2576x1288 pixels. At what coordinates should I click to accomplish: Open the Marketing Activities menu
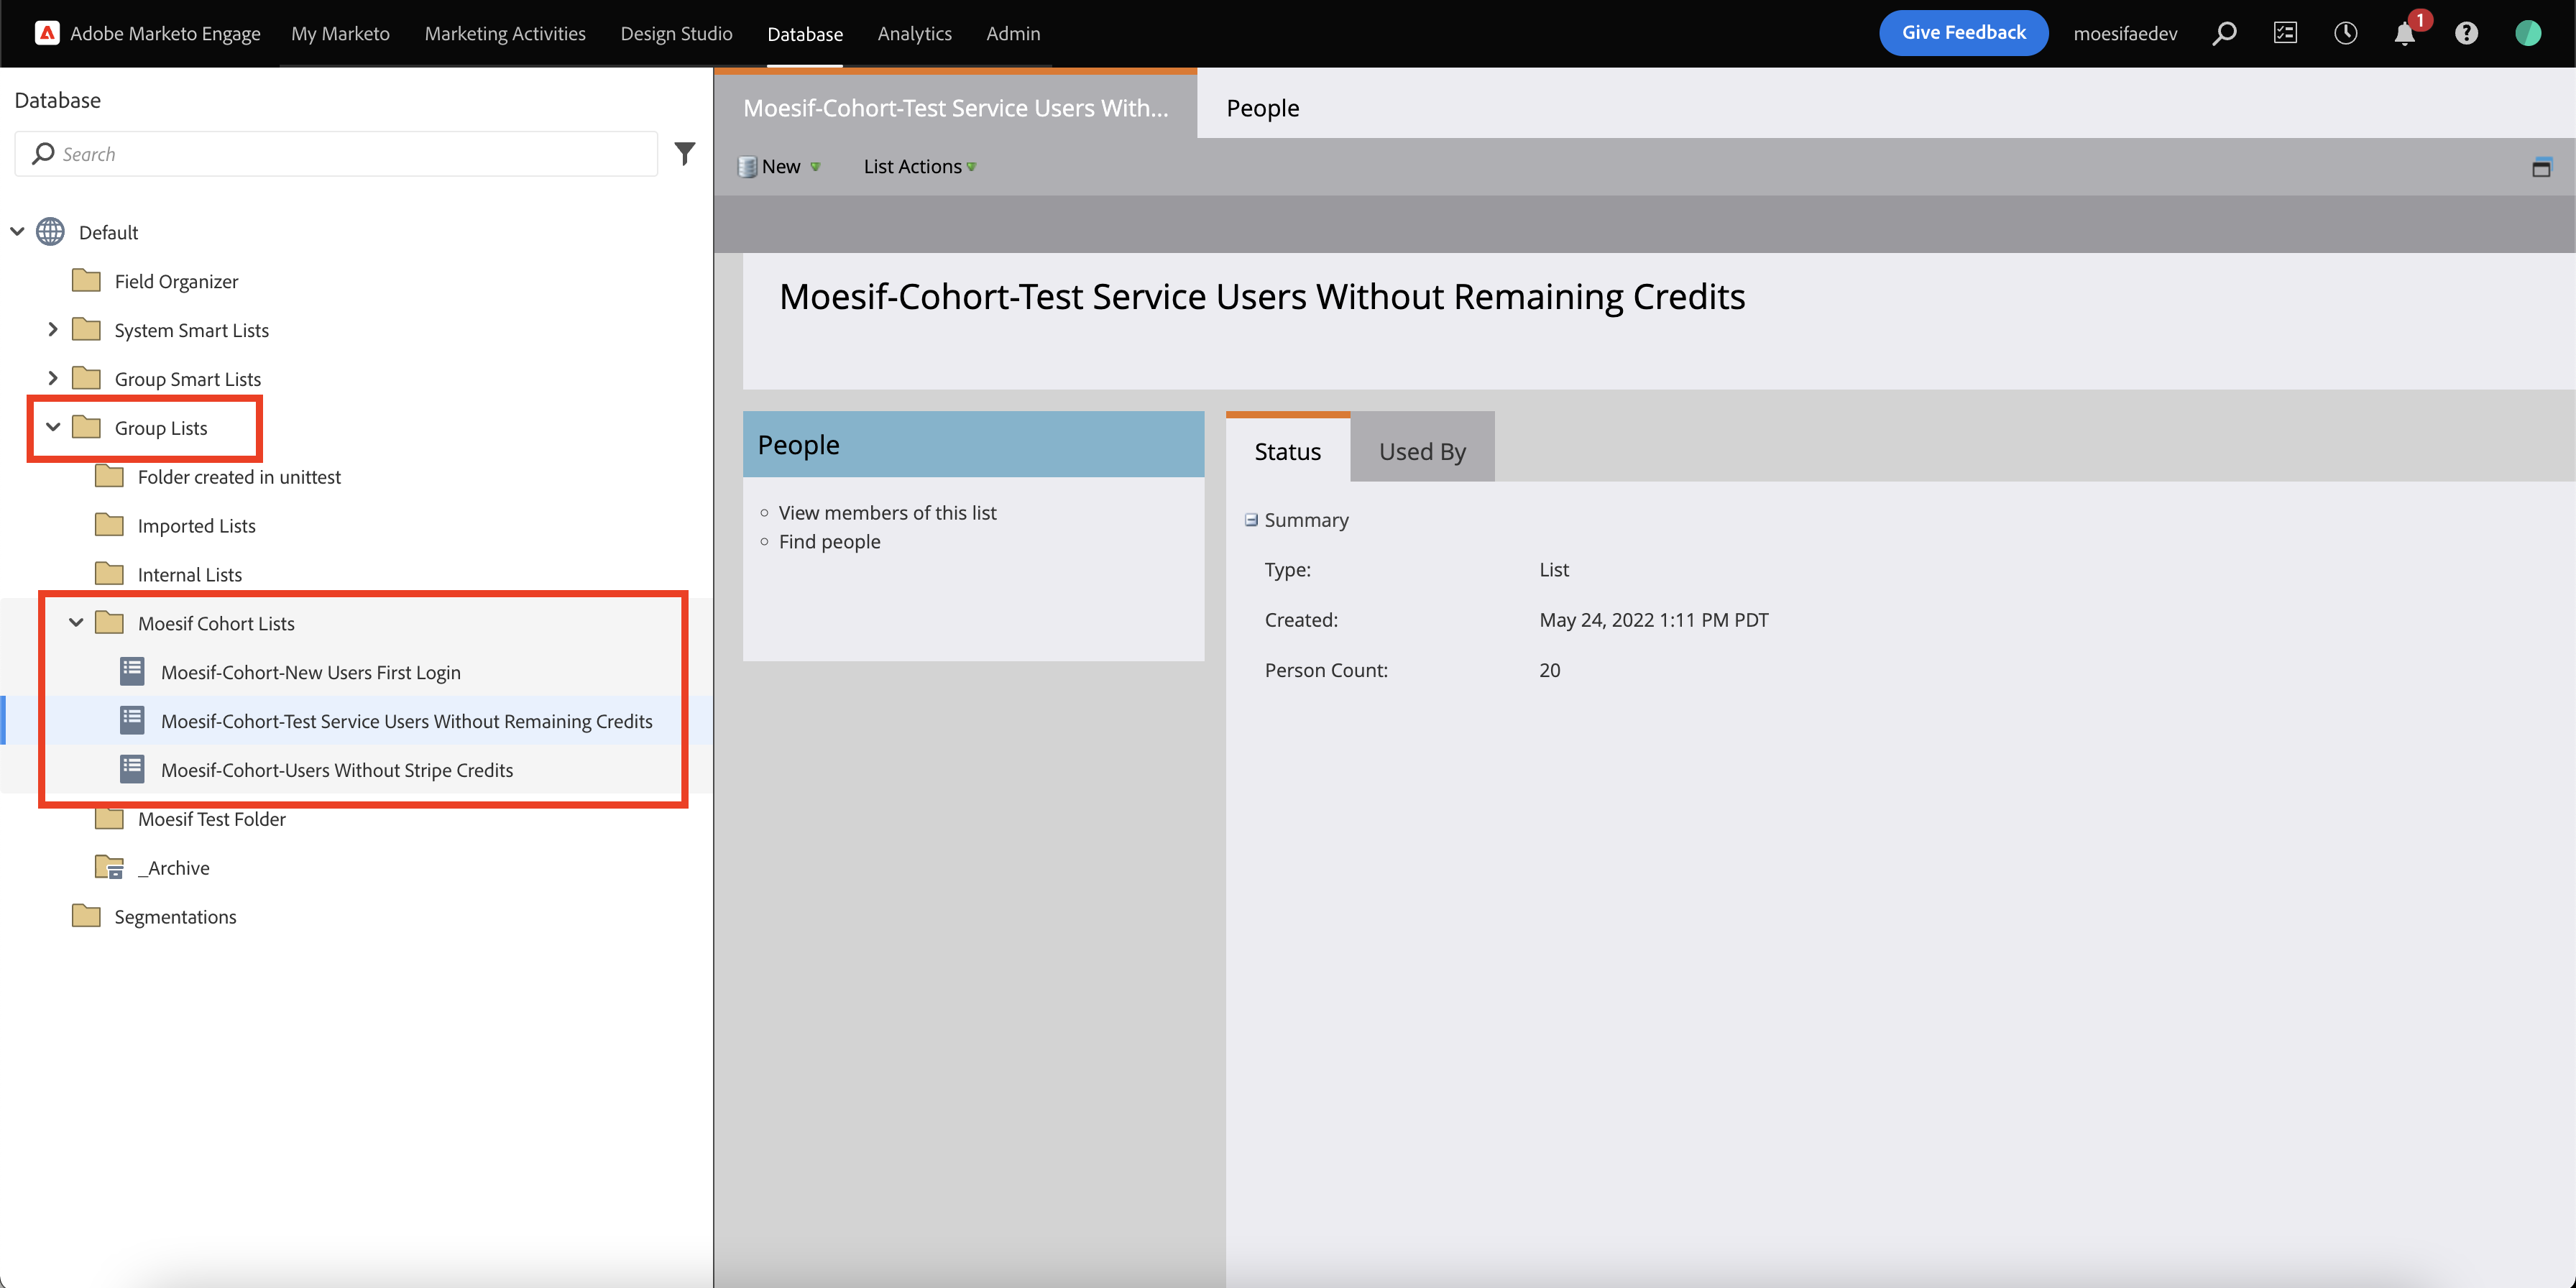point(505,33)
